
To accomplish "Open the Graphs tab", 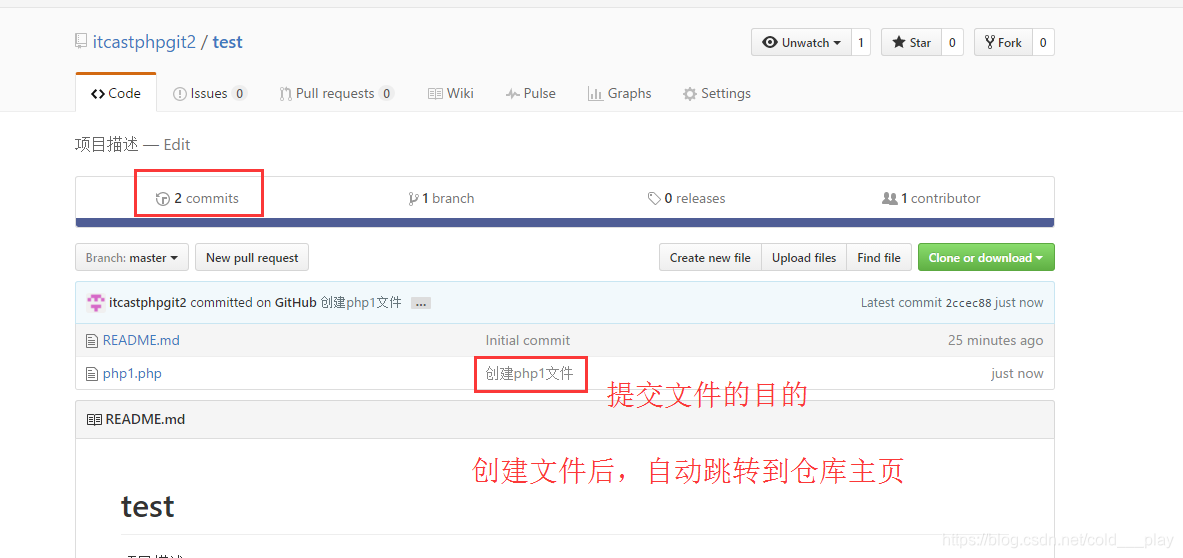I will pyautogui.click(x=619, y=94).
